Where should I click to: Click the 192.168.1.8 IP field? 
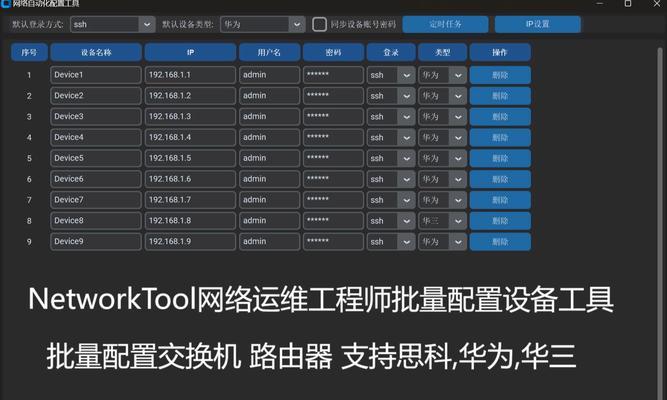tap(190, 221)
